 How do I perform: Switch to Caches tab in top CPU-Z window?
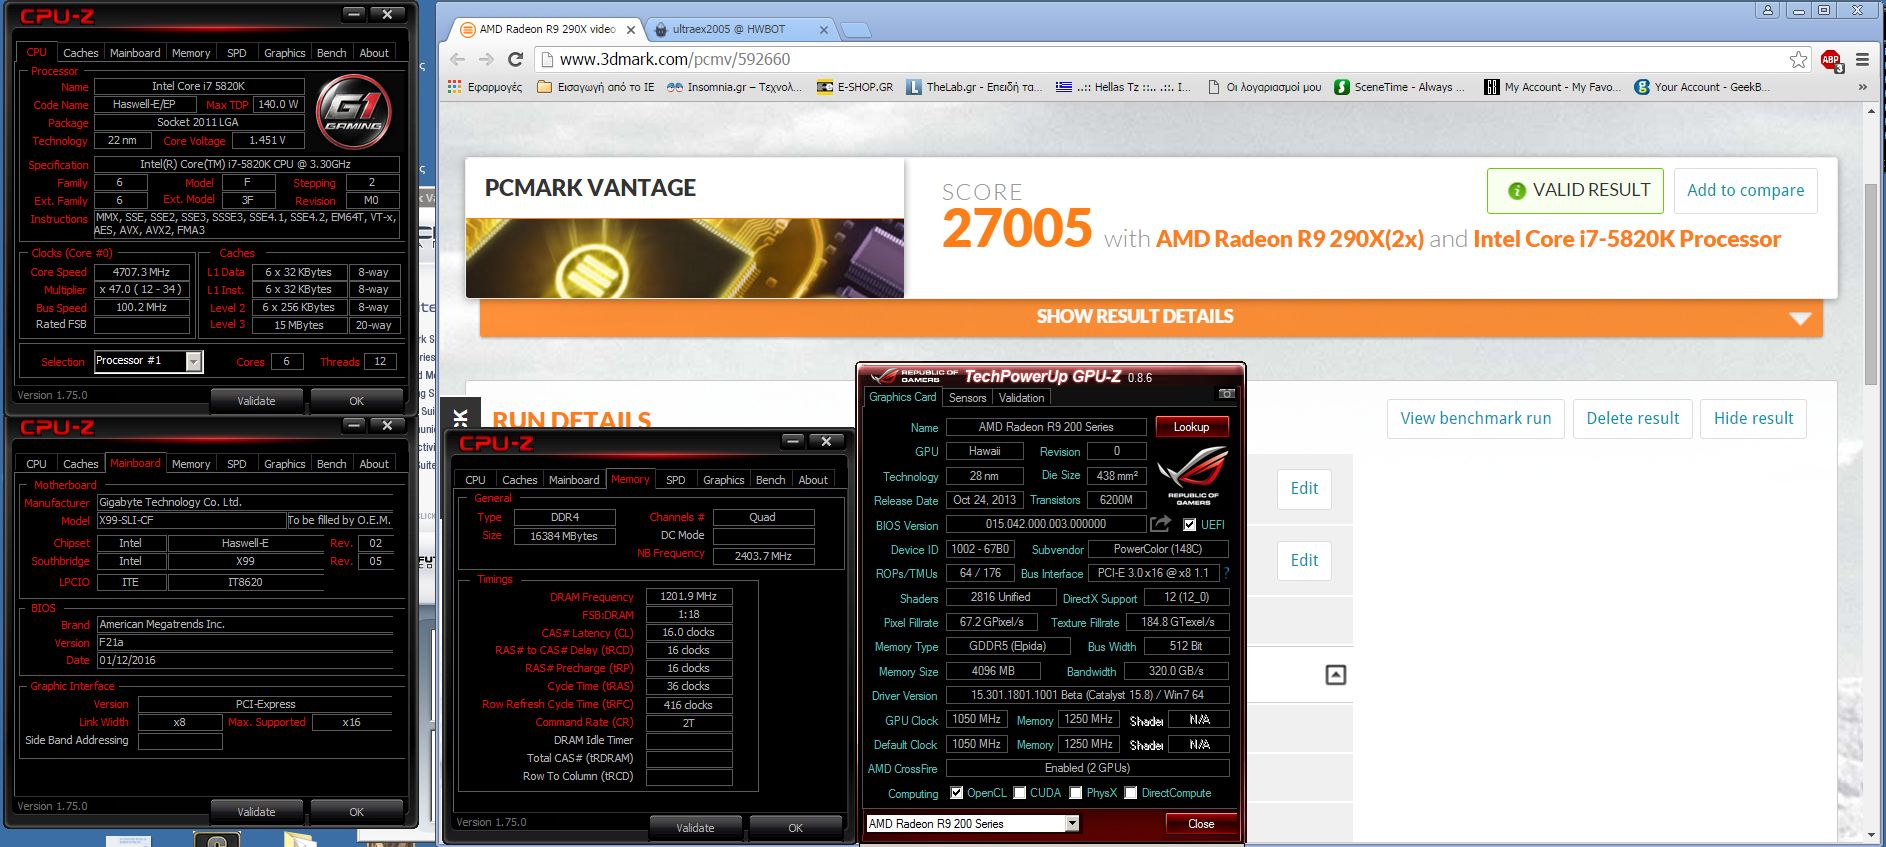pyautogui.click(x=80, y=53)
